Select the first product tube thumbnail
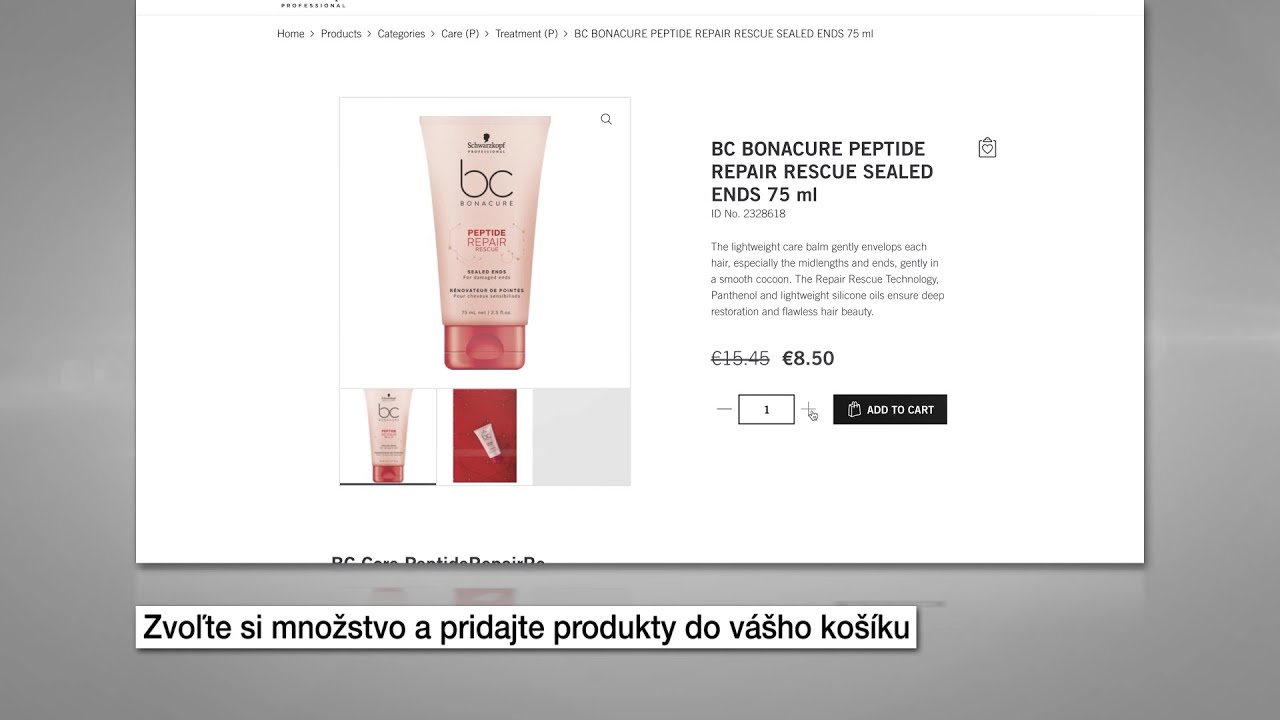 click(x=388, y=437)
